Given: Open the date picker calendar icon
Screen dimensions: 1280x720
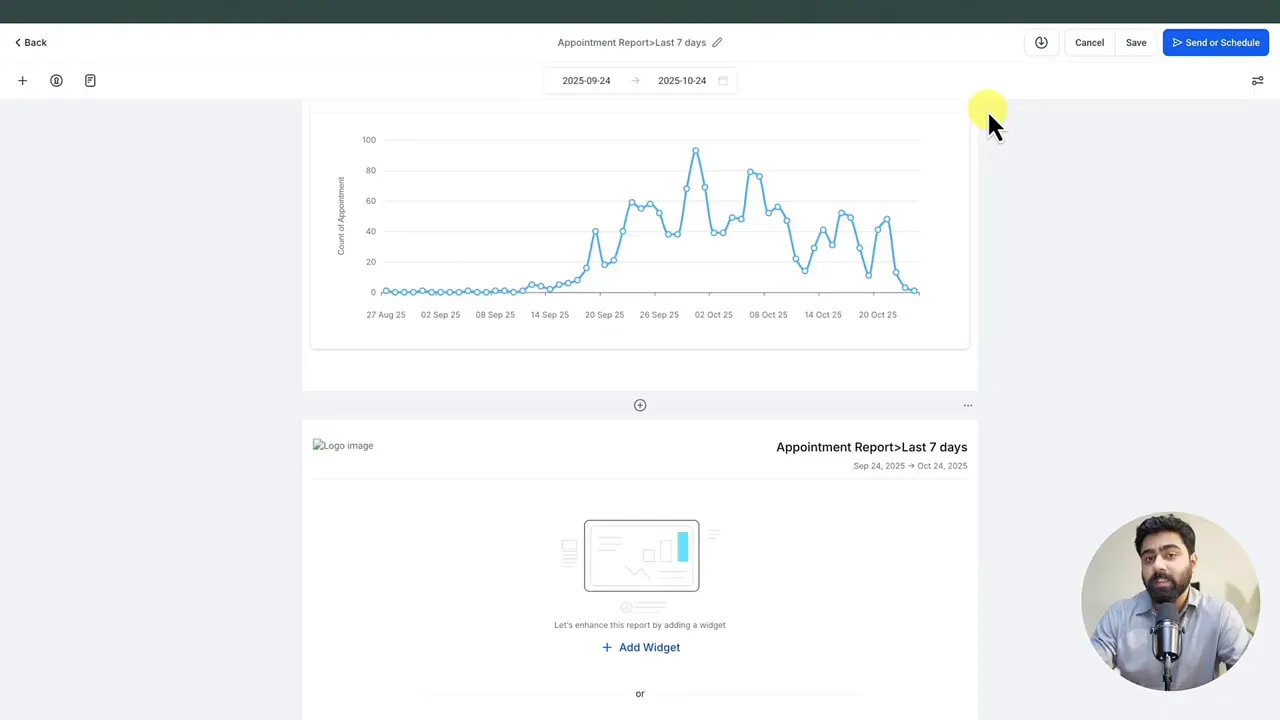Looking at the screenshot, I should pos(723,80).
